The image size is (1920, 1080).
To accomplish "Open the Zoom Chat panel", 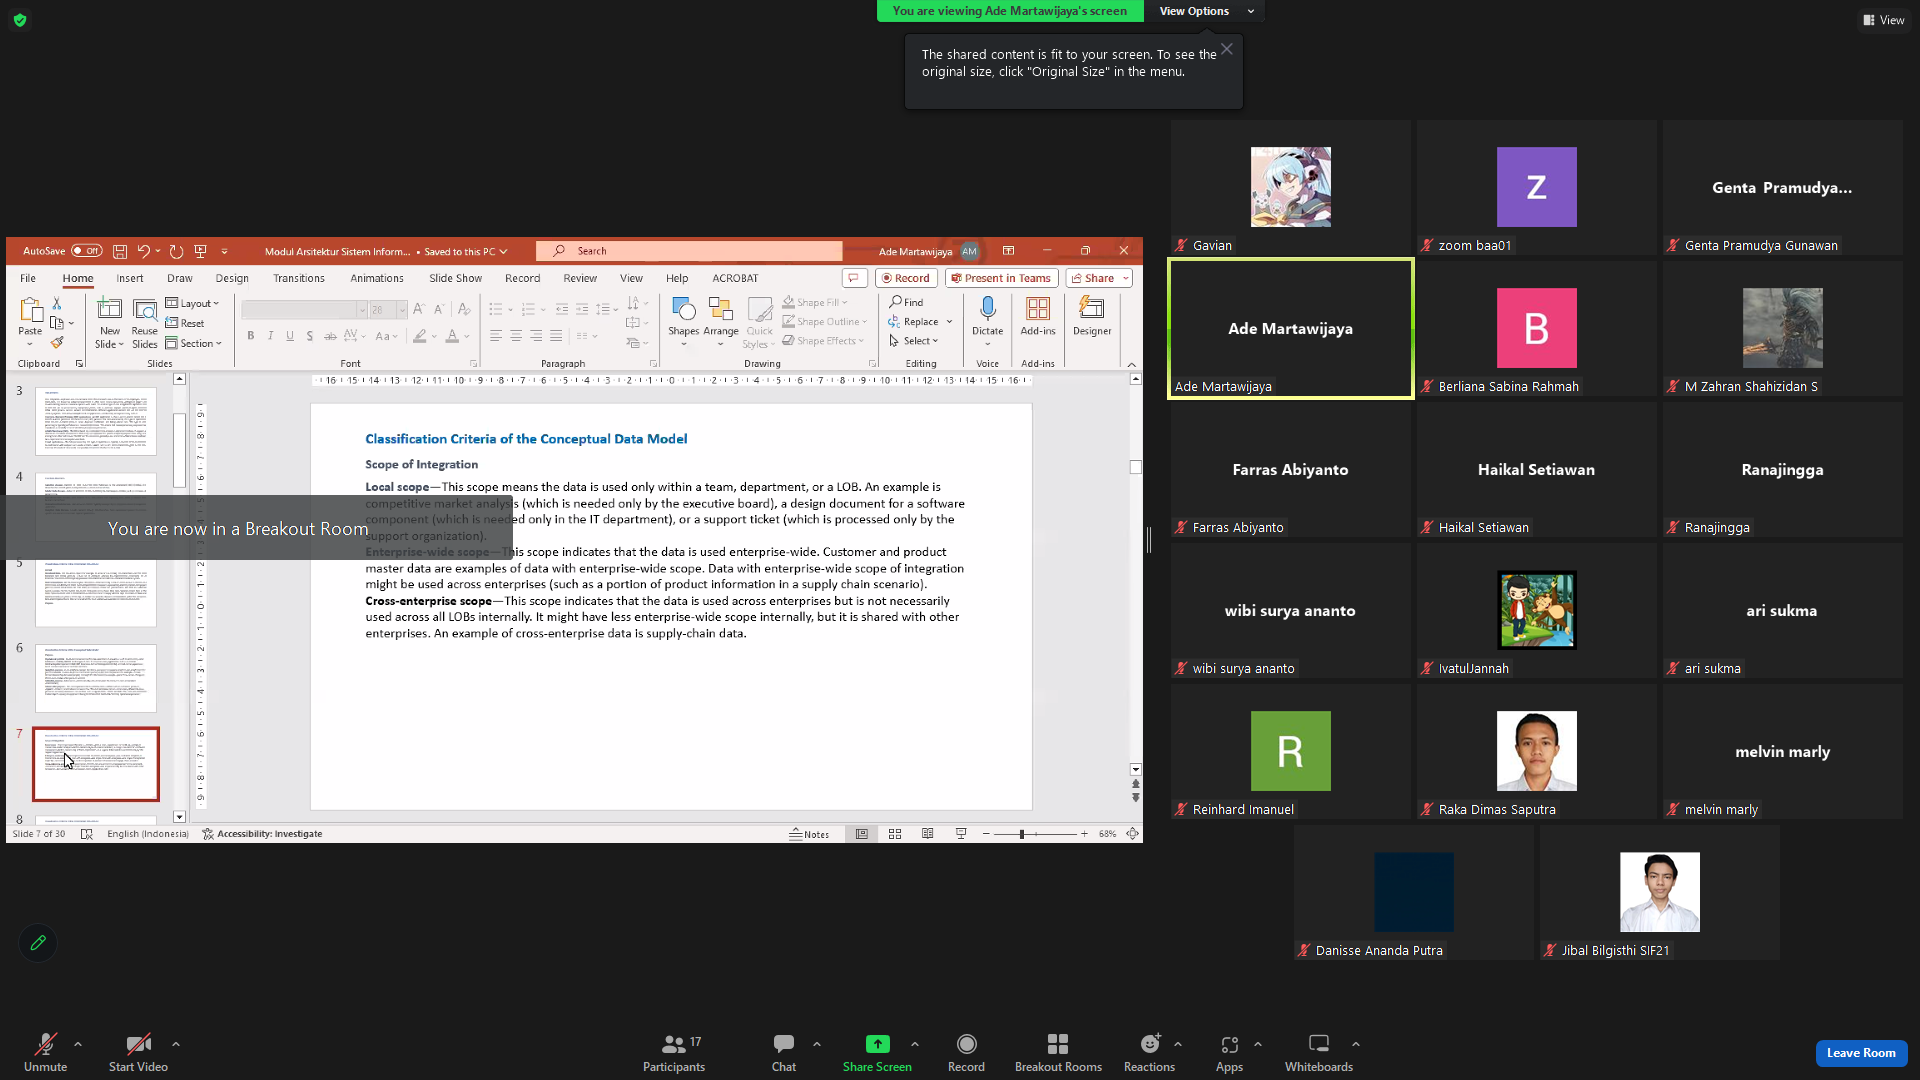I will pos(784,1053).
